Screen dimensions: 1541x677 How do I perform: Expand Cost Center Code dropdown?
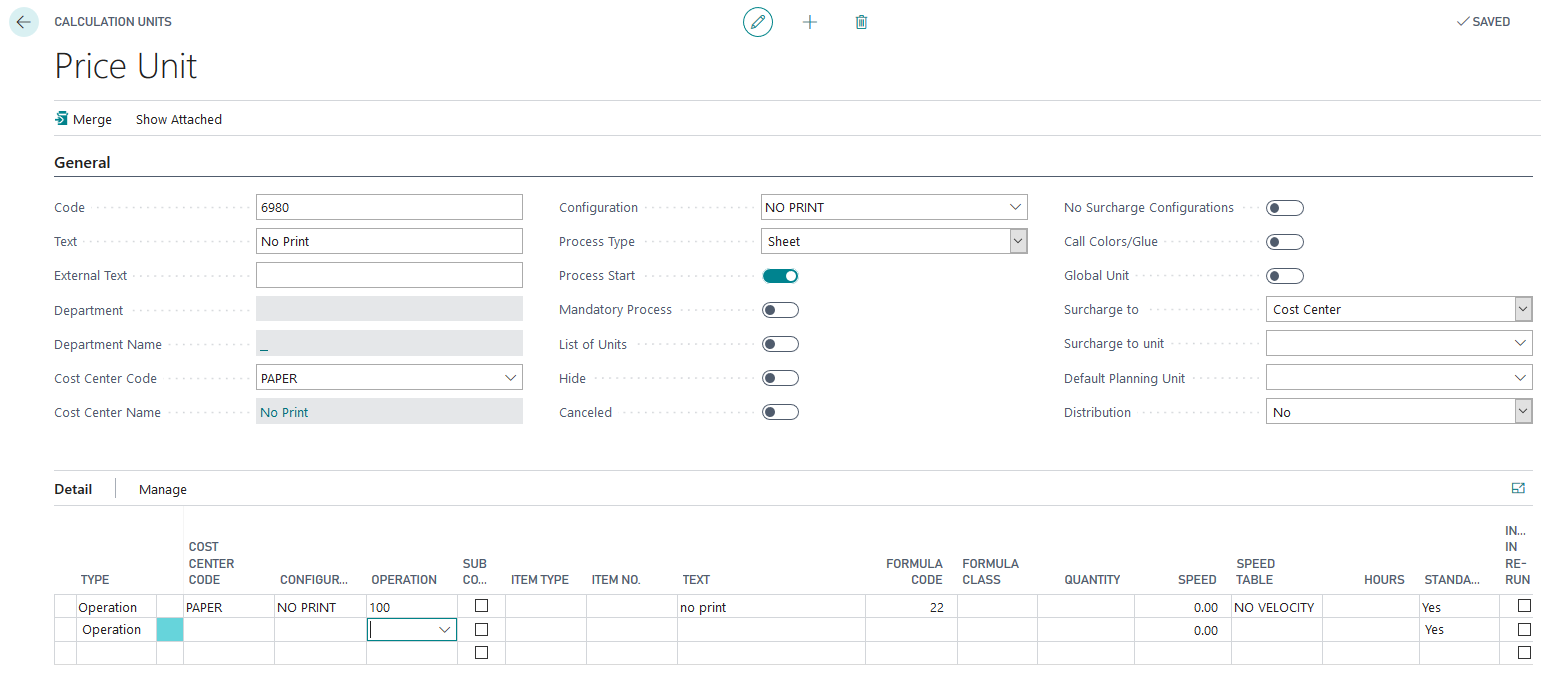(x=511, y=378)
